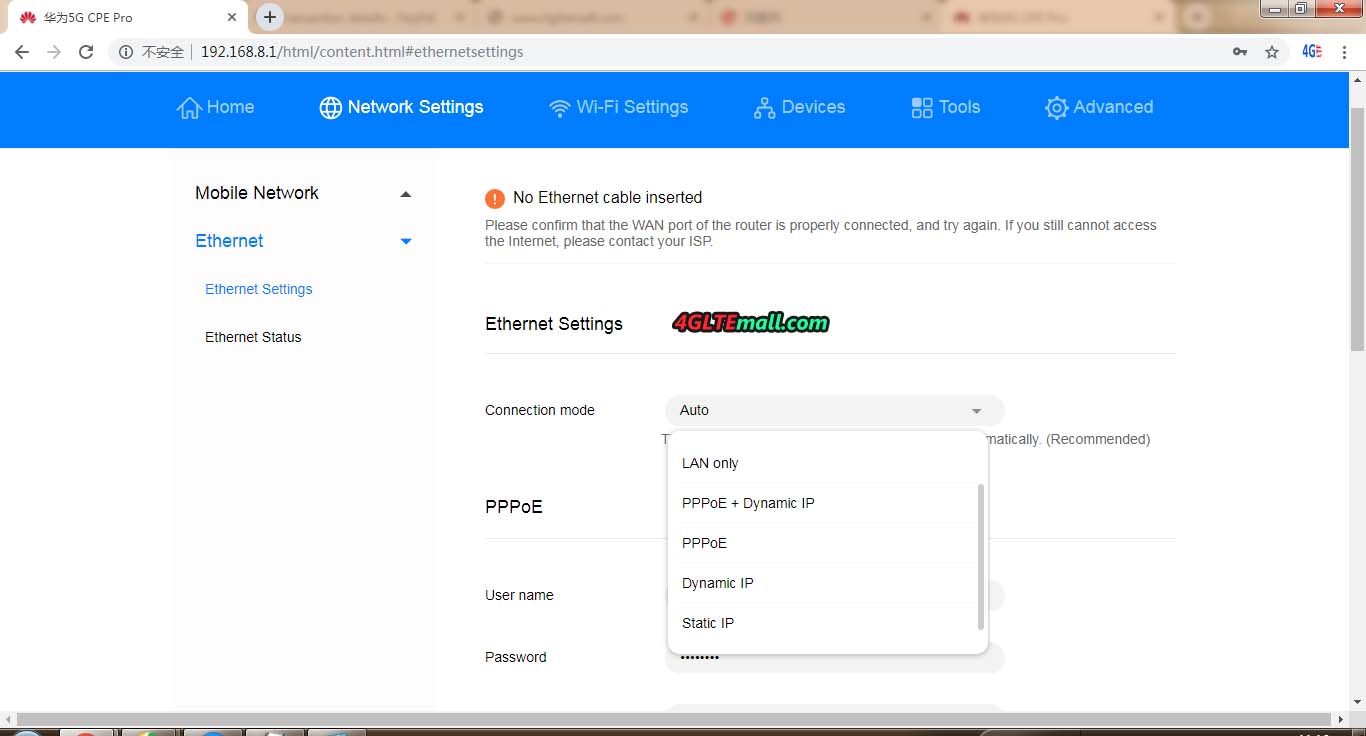Viewport: 1366px width, 736px height.
Task: Open new browser tab with plus
Action: pyautogui.click(x=270, y=17)
